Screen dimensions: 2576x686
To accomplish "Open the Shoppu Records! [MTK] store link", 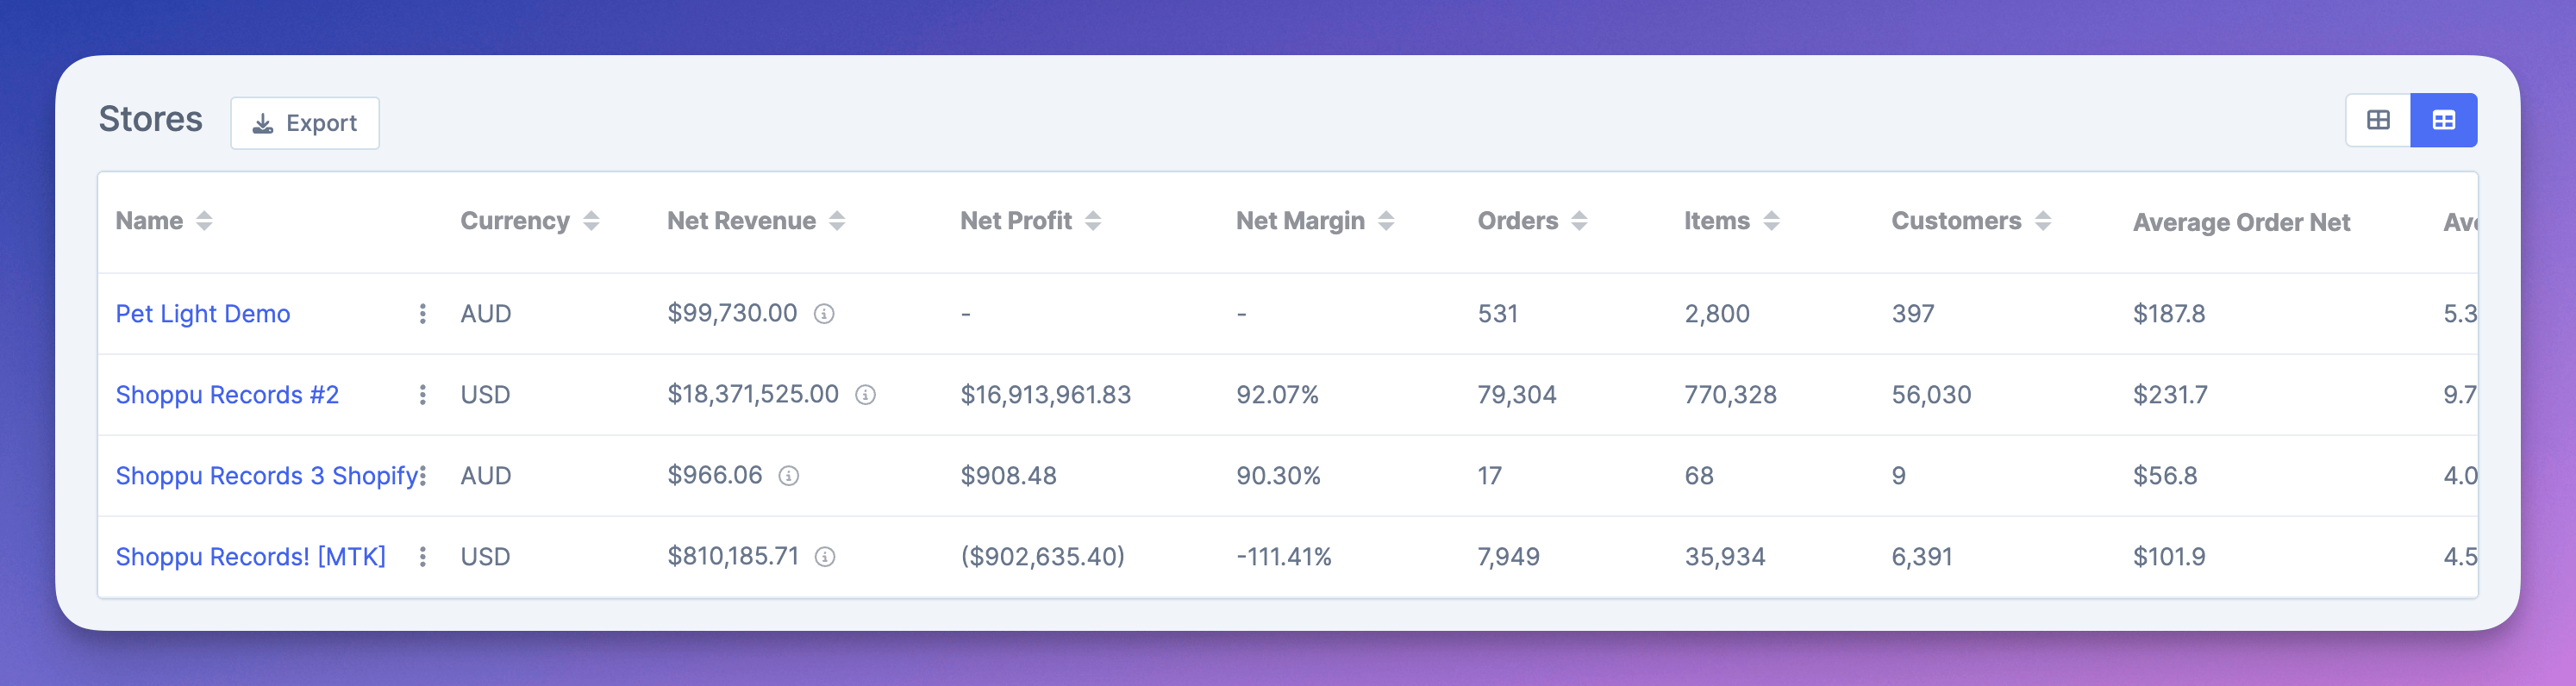I will pyautogui.click(x=250, y=557).
